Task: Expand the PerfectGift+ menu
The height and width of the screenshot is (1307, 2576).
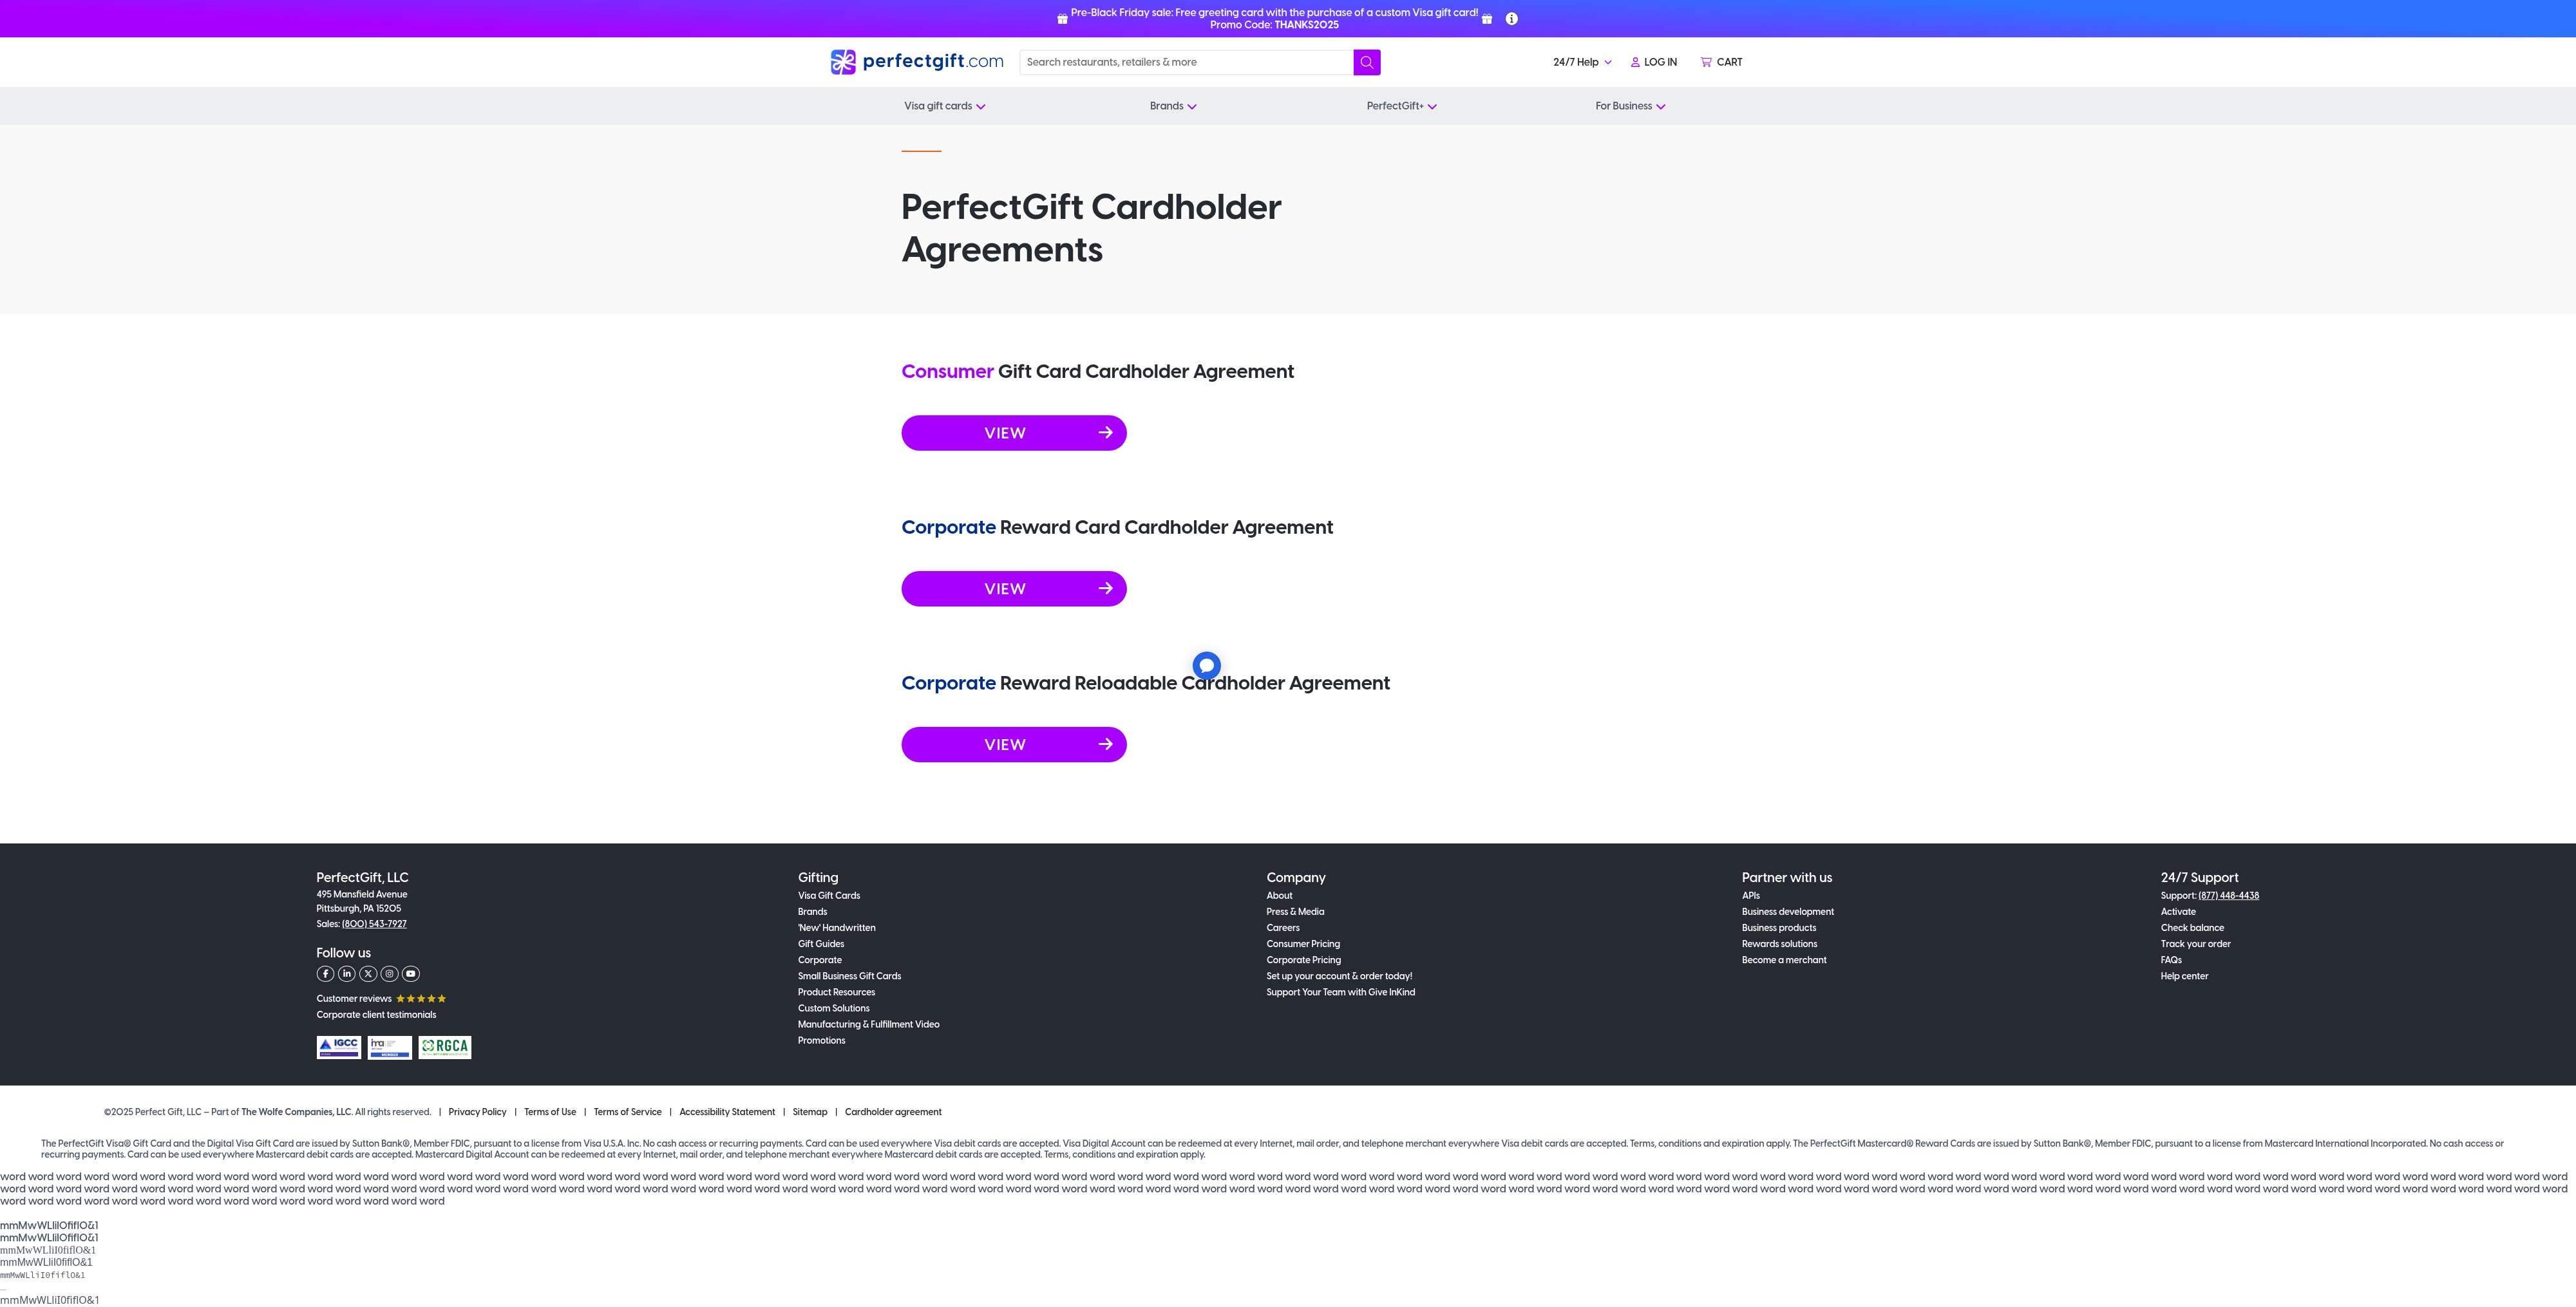Action: (1401, 106)
